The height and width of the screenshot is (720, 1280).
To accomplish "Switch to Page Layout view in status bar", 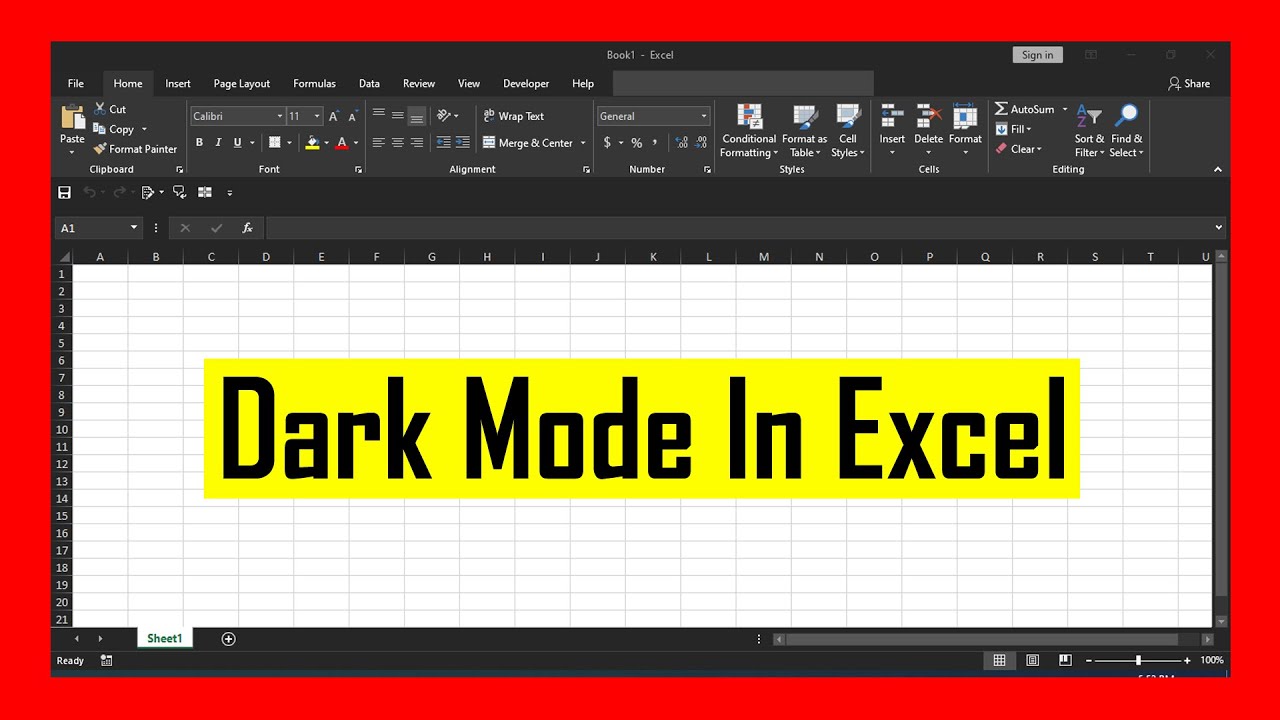I will (x=1032, y=660).
